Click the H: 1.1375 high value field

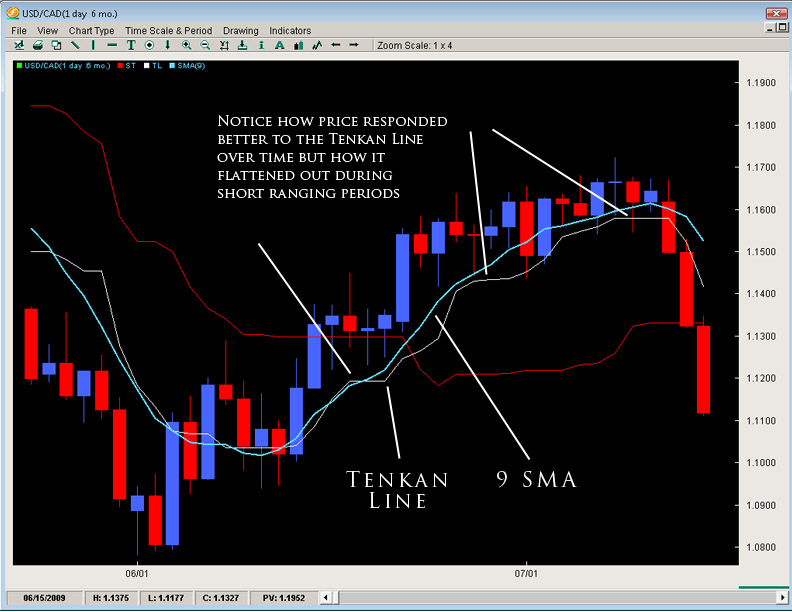tap(111, 598)
